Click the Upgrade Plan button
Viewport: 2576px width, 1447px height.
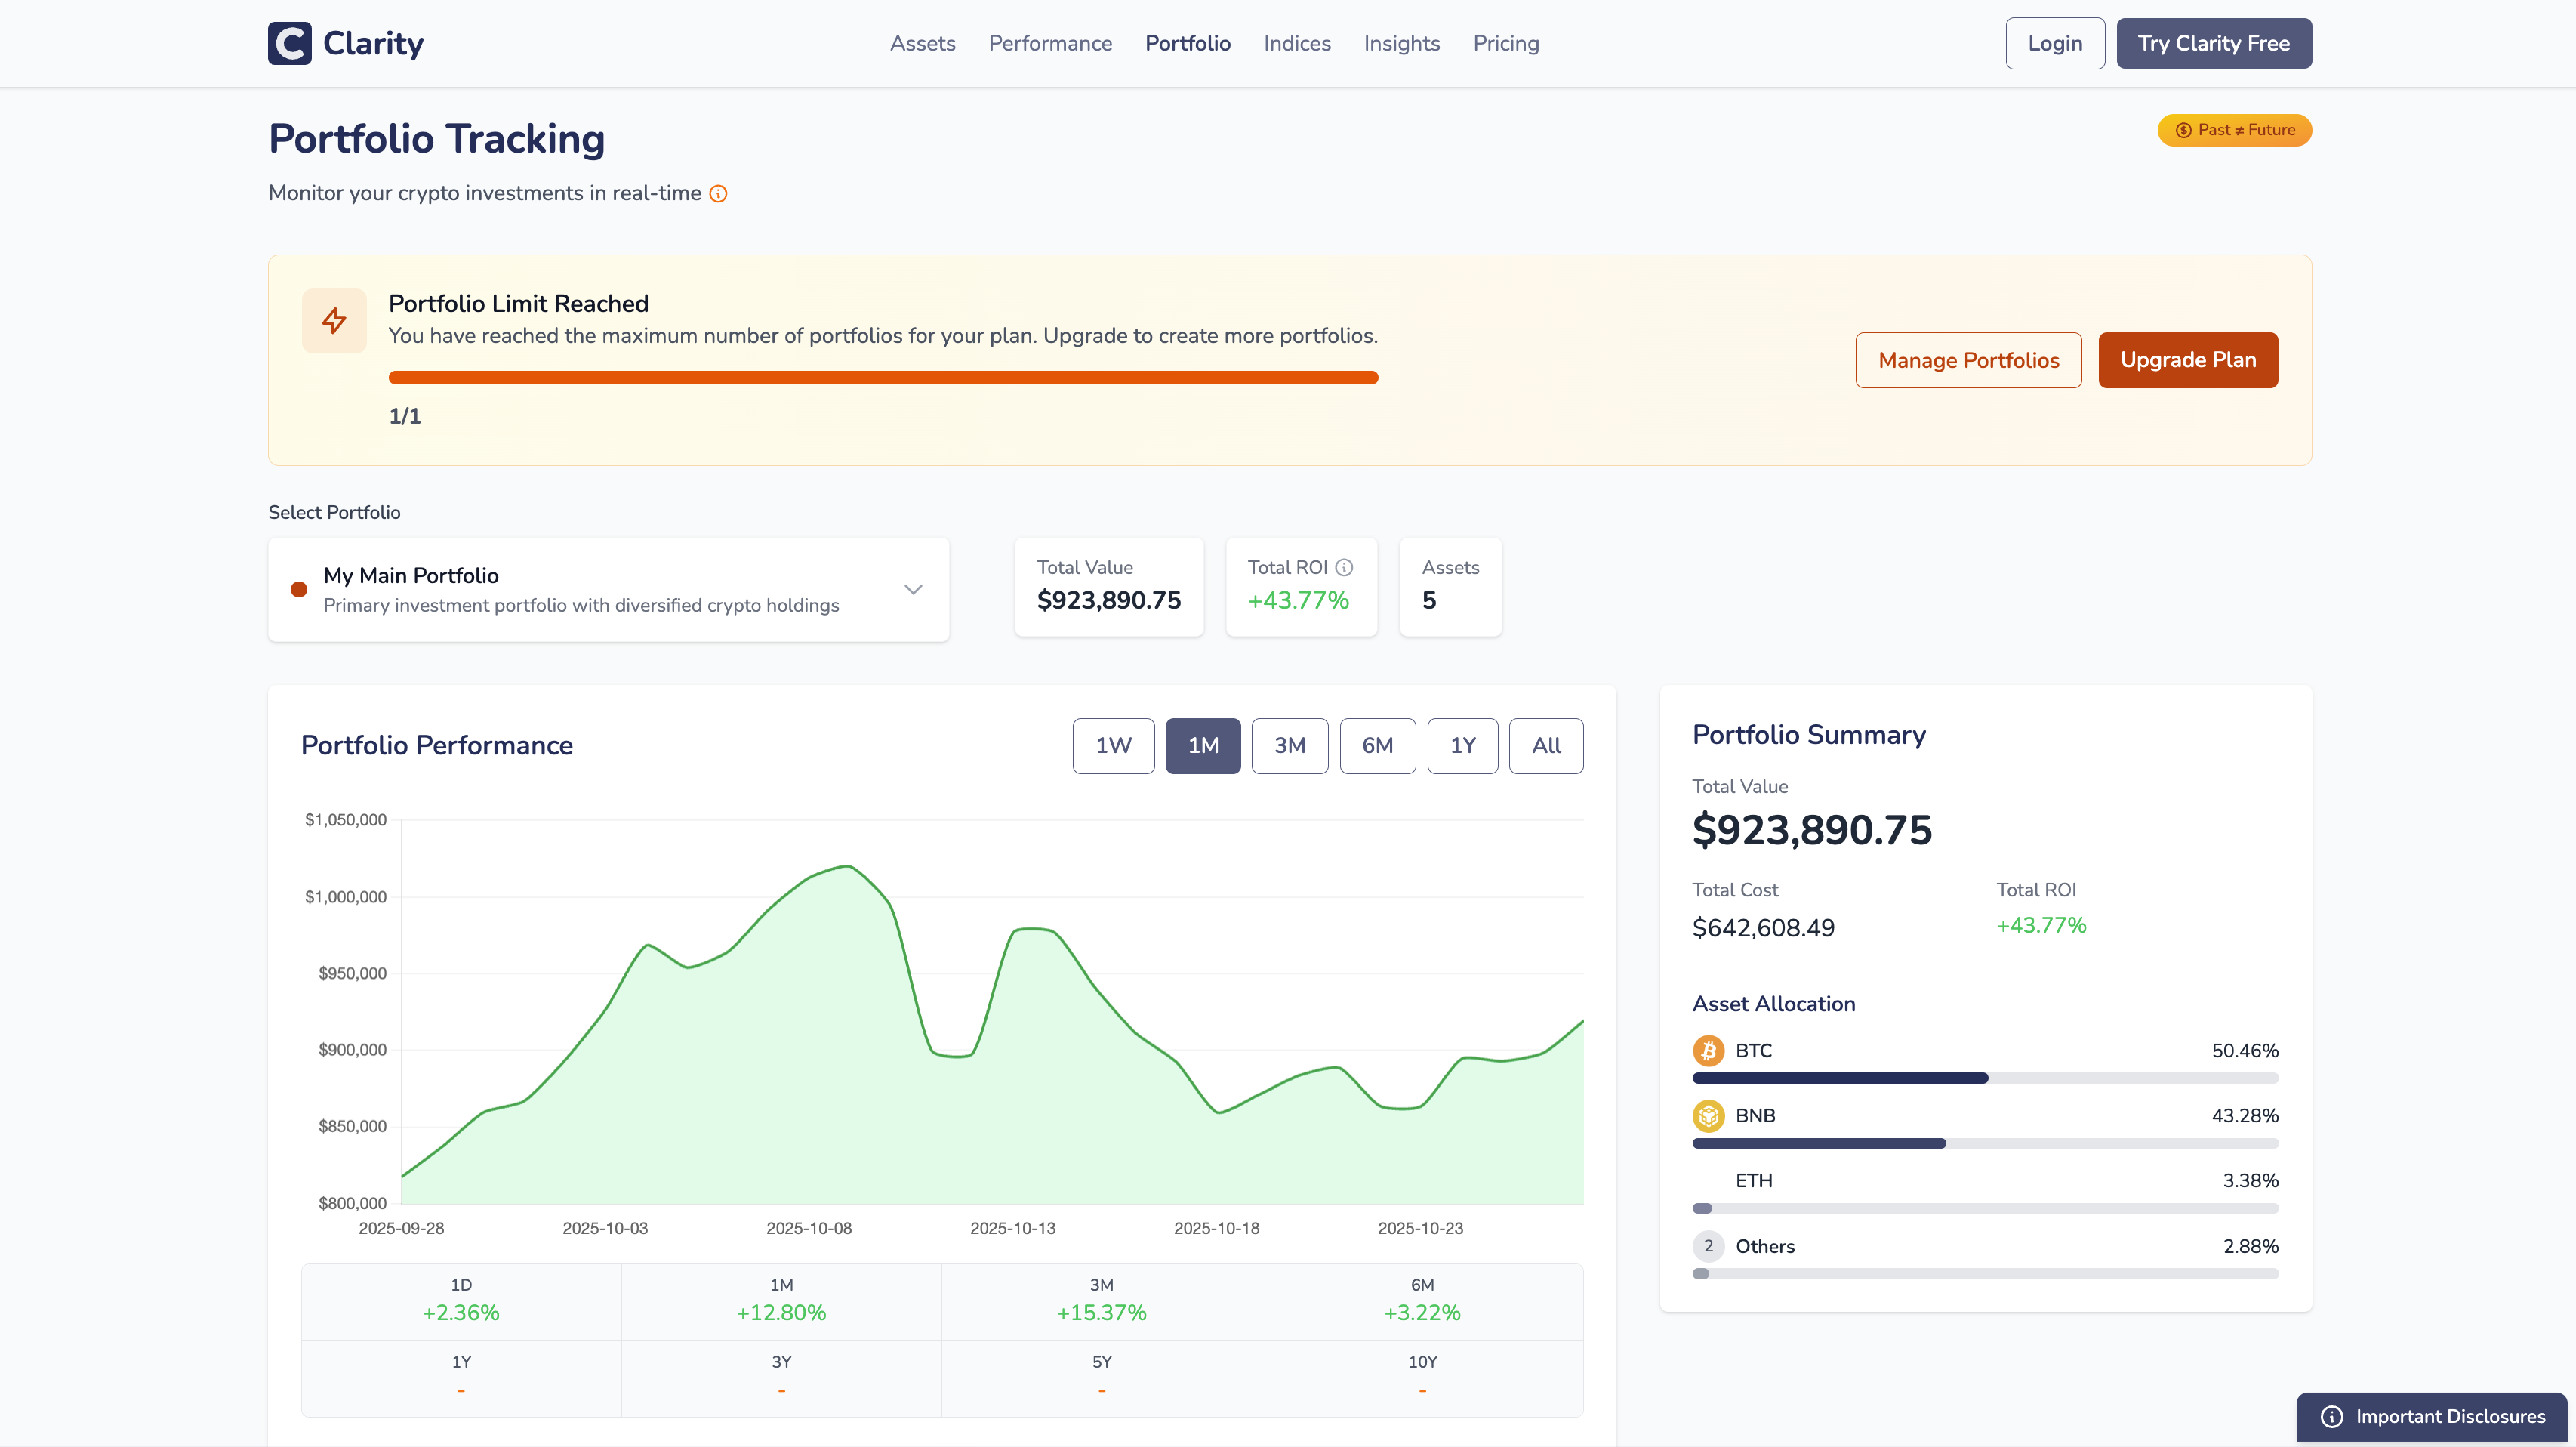coord(2187,360)
